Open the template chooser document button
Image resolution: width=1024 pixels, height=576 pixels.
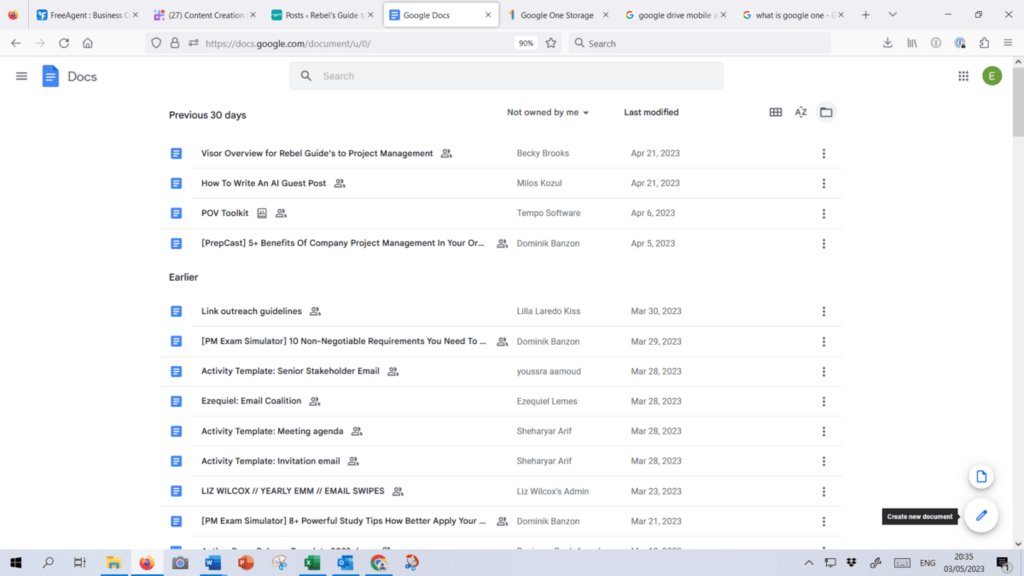(981, 477)
